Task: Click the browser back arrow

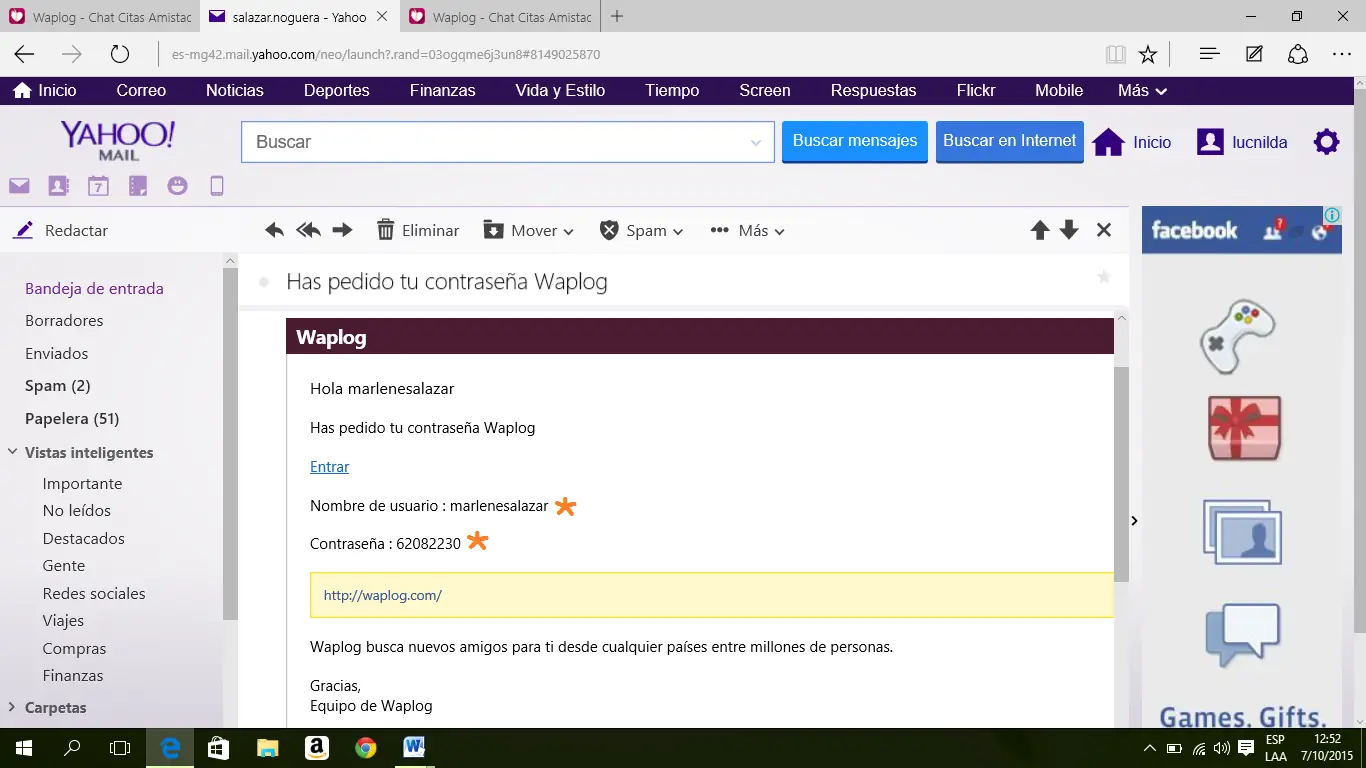Action: (24, 54)
